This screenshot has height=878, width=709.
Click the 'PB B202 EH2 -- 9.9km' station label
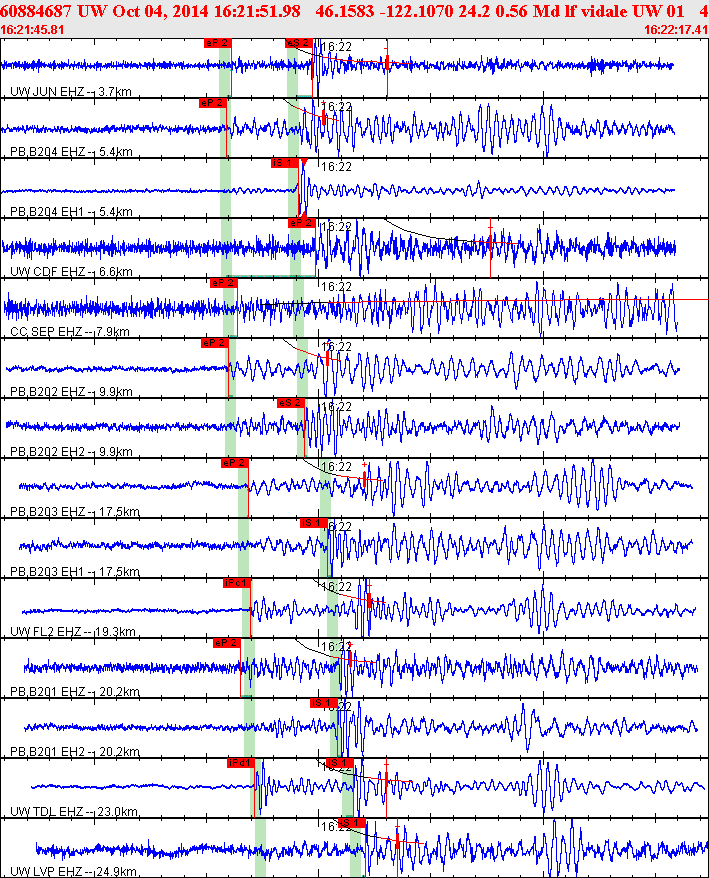point(71,451)
